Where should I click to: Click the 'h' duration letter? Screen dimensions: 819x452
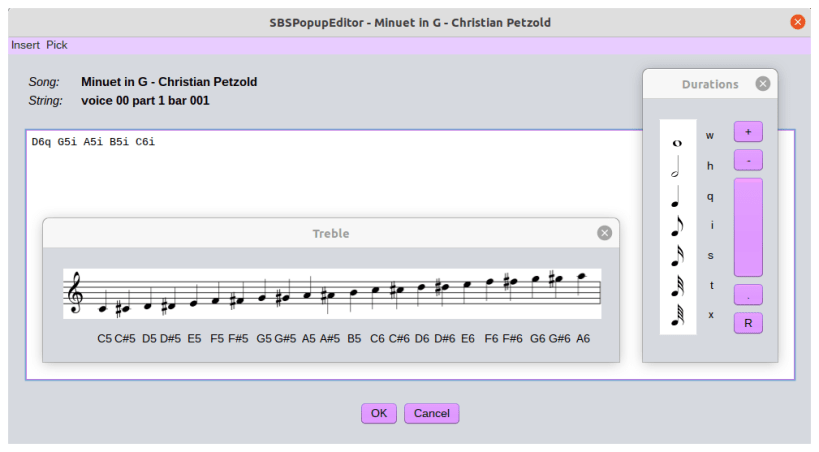[710, 166]
